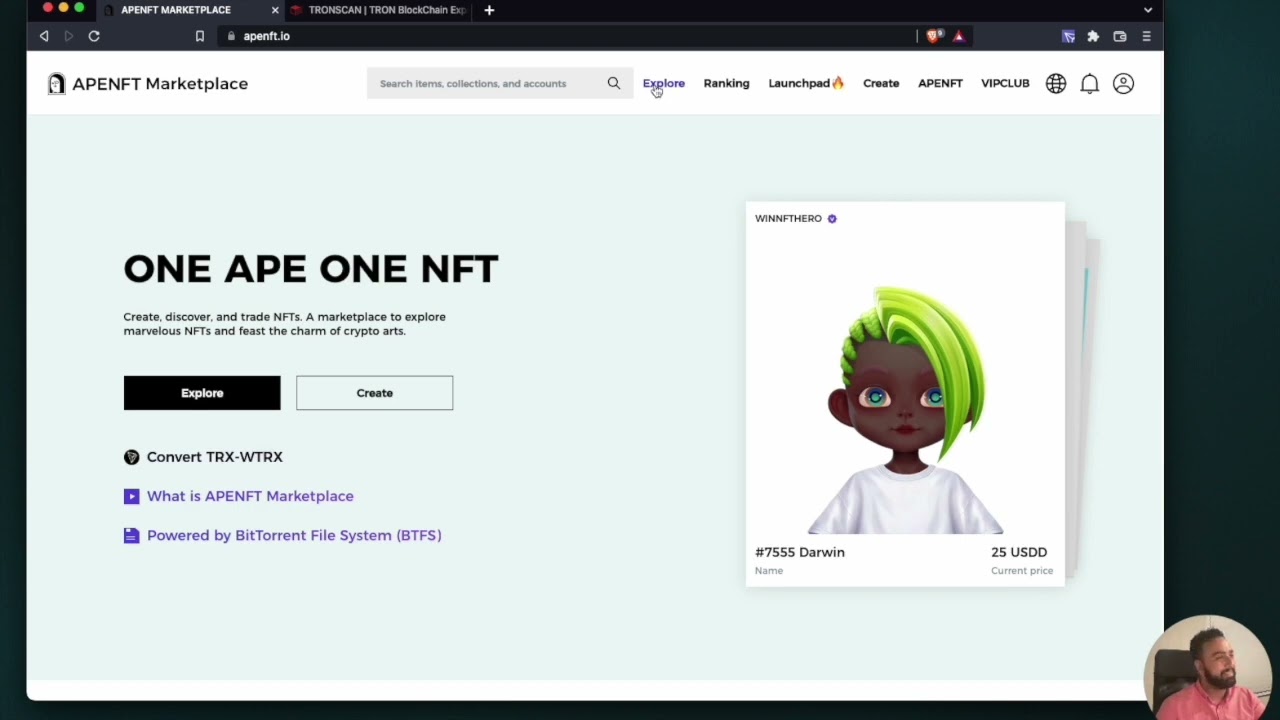Go back with the browser back arrow
Screen dimensions: 1280x720
tap(44, 36)
